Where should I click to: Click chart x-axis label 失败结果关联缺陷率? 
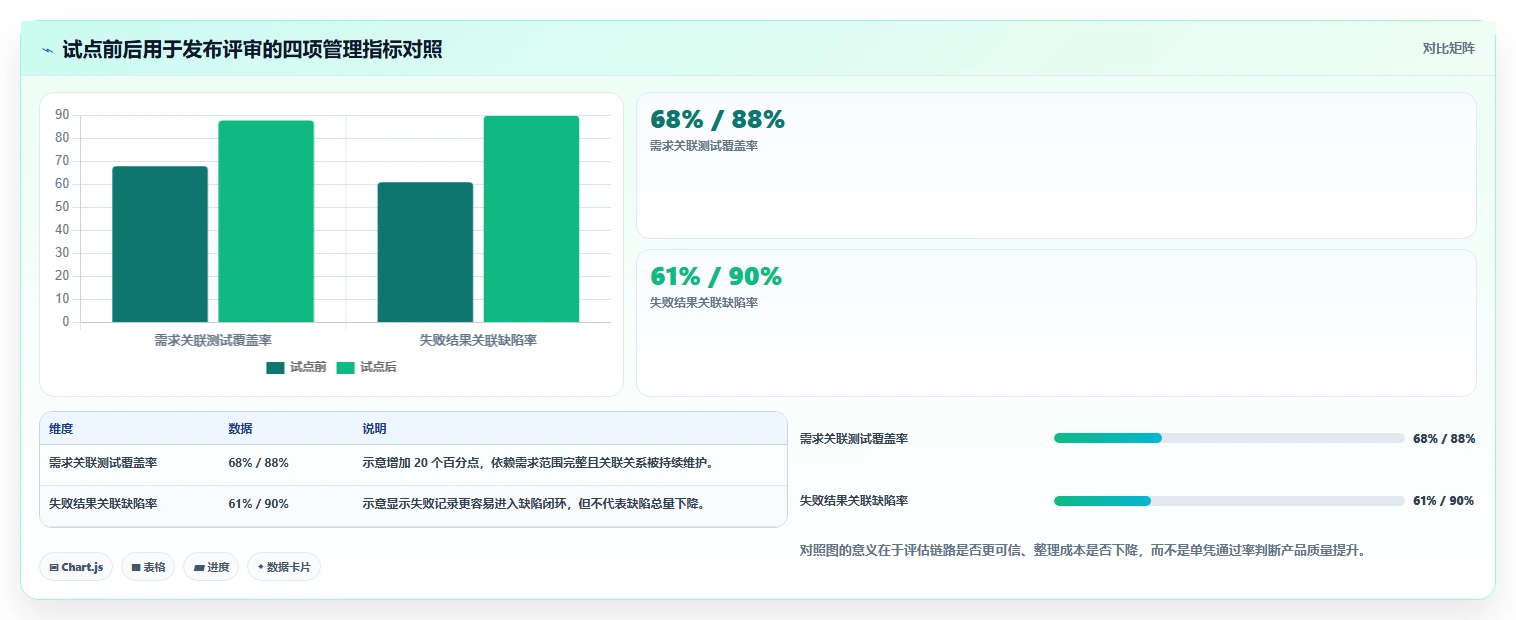[478, 340]
